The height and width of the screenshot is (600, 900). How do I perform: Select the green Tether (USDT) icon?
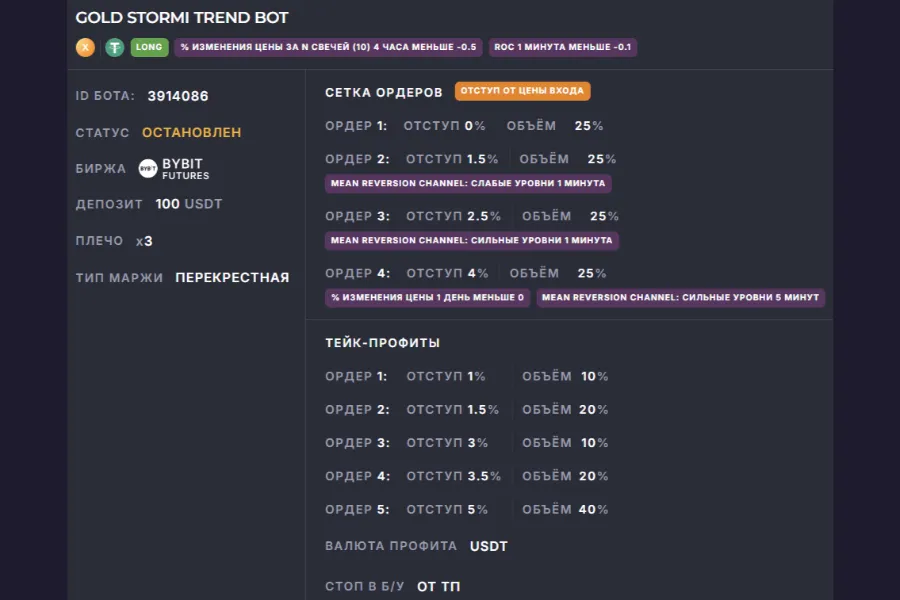tap(113, 47)
